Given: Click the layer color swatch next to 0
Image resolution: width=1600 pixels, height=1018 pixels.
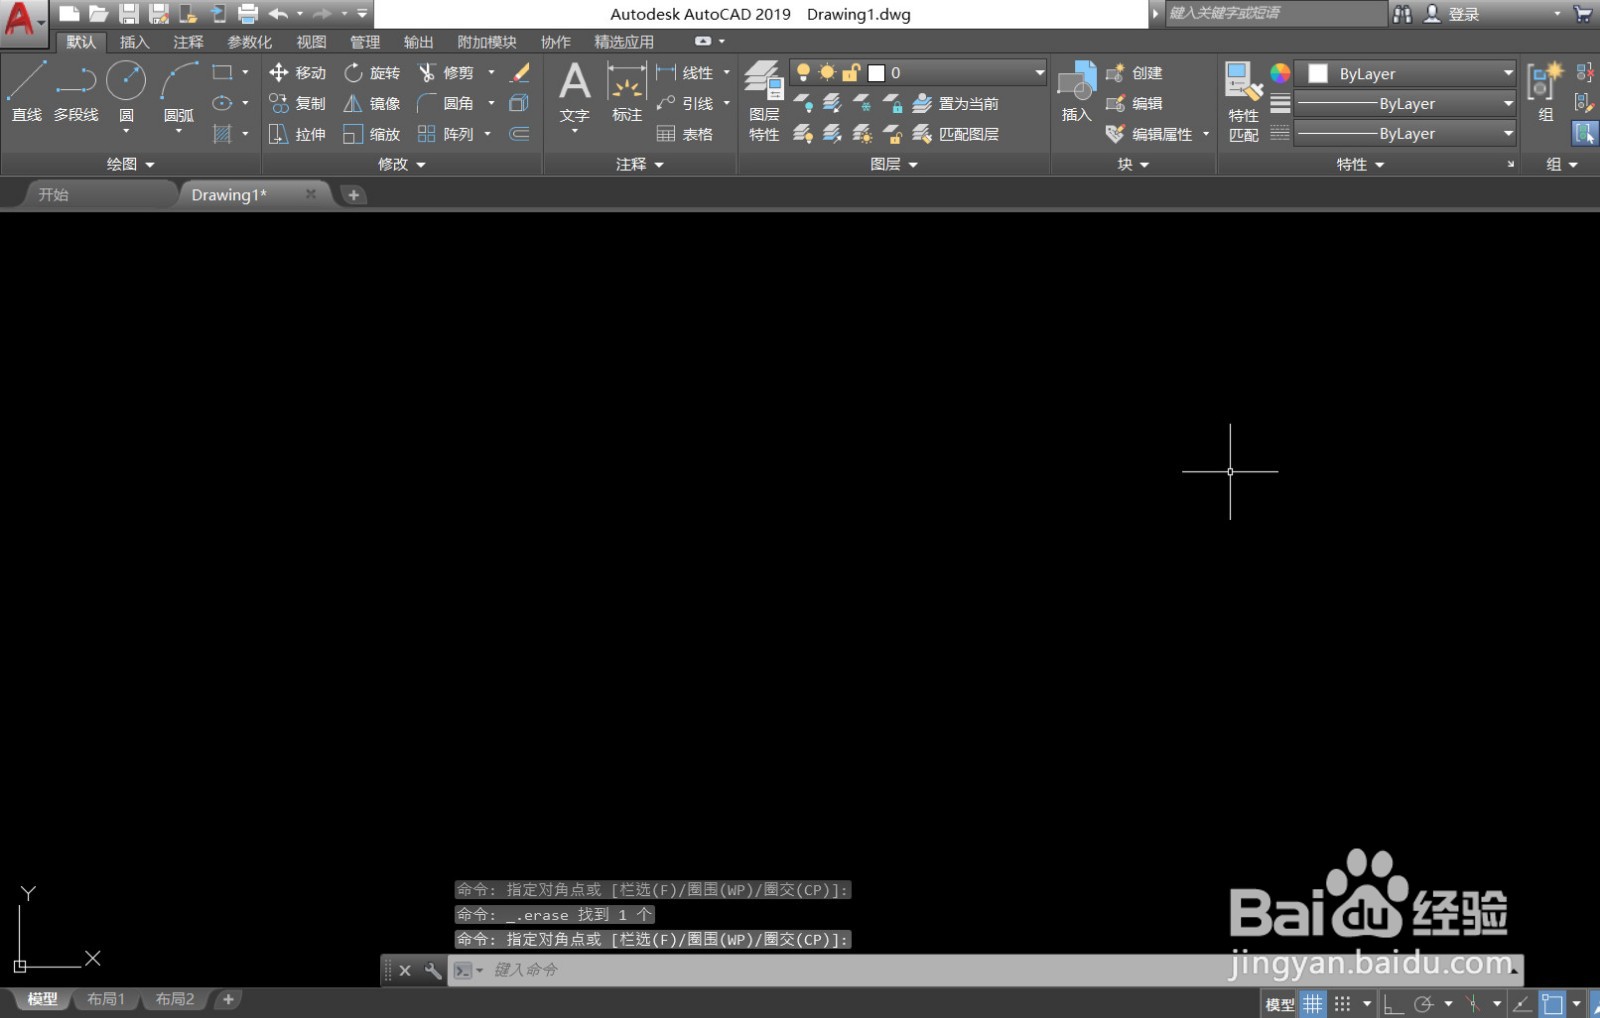Looking at the screenshot, I should tap(876, 73).
